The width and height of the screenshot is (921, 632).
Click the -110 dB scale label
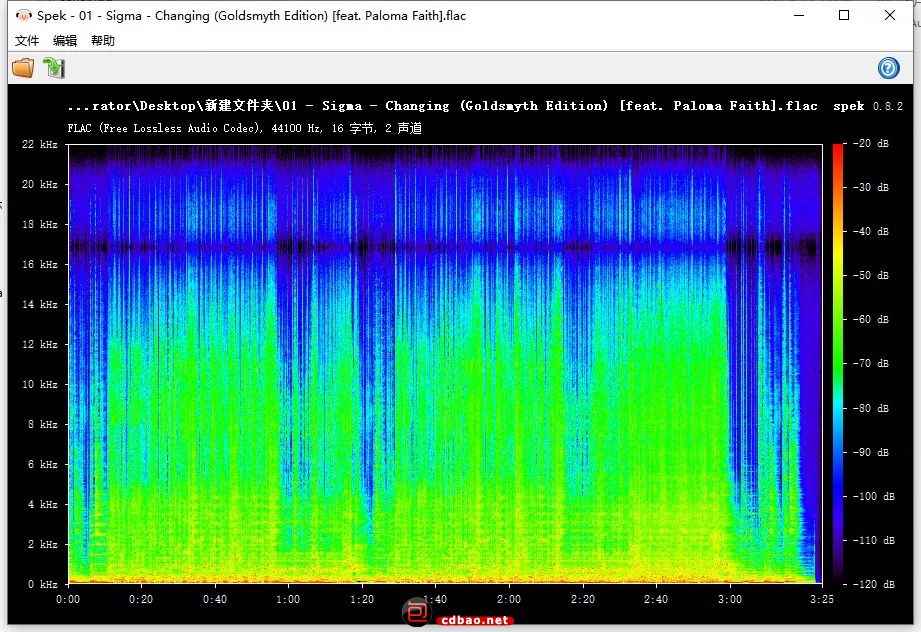(873, 540)
